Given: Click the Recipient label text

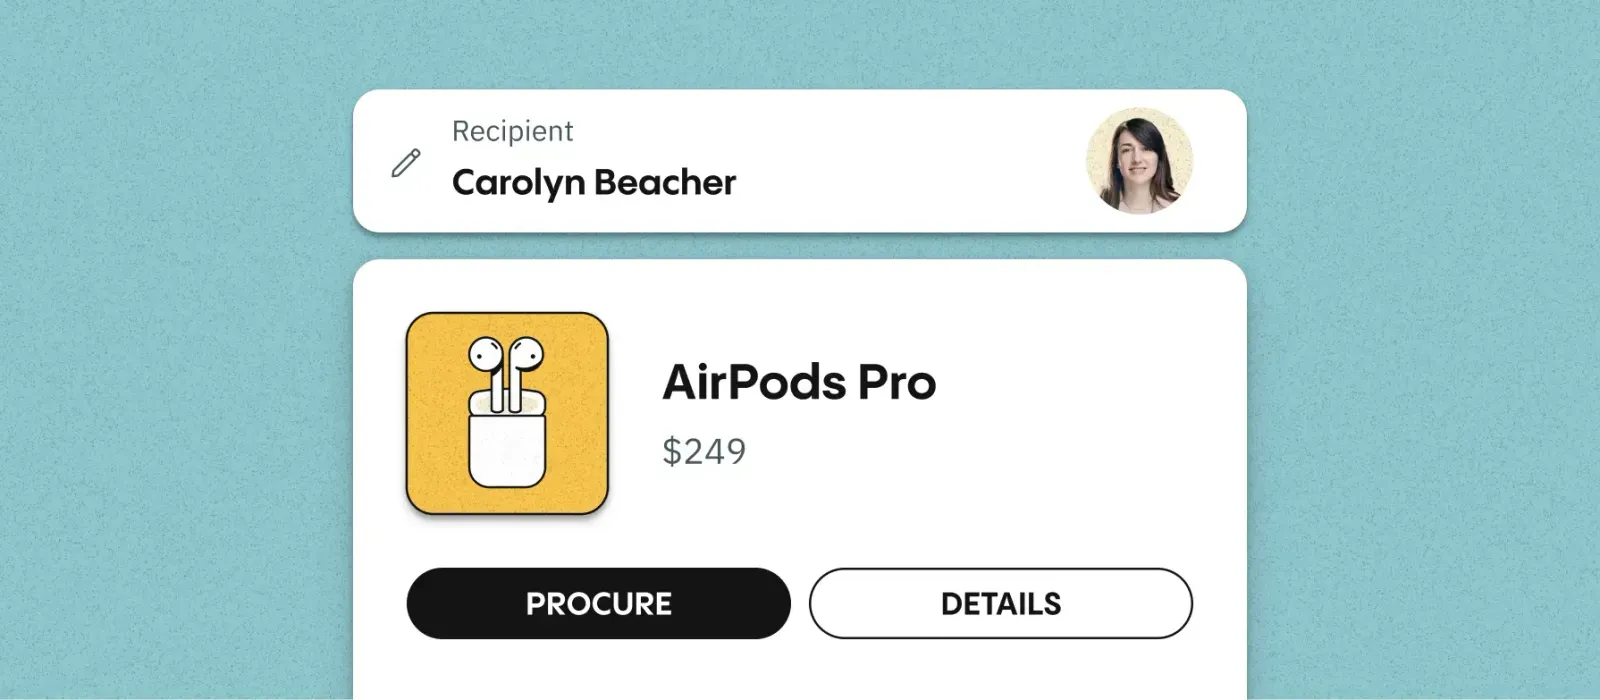Looking at the screenshot, I should [512, 131].
